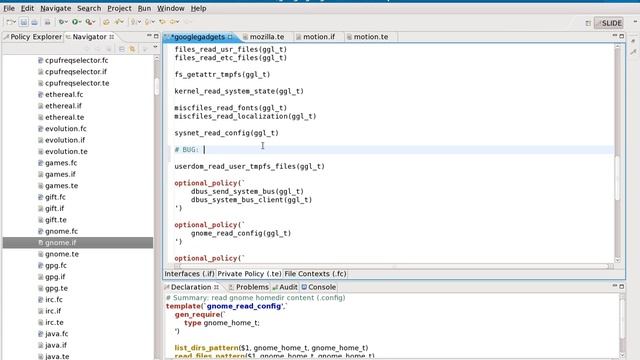This screenshot has width=640, height=360.
Task: Open the Console view tab
Action: [318, 287]
